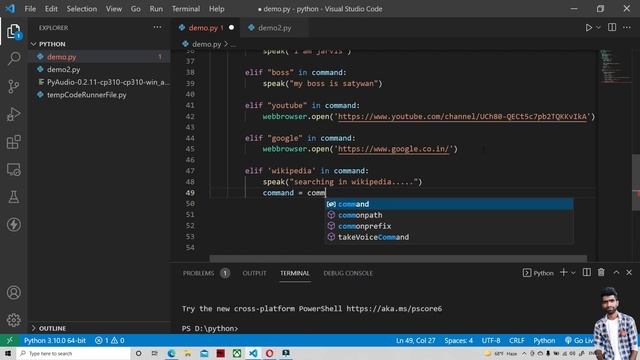The image size is (640, 360).
Task: Open the lightning bolt extension view
Action: [13, 224]
